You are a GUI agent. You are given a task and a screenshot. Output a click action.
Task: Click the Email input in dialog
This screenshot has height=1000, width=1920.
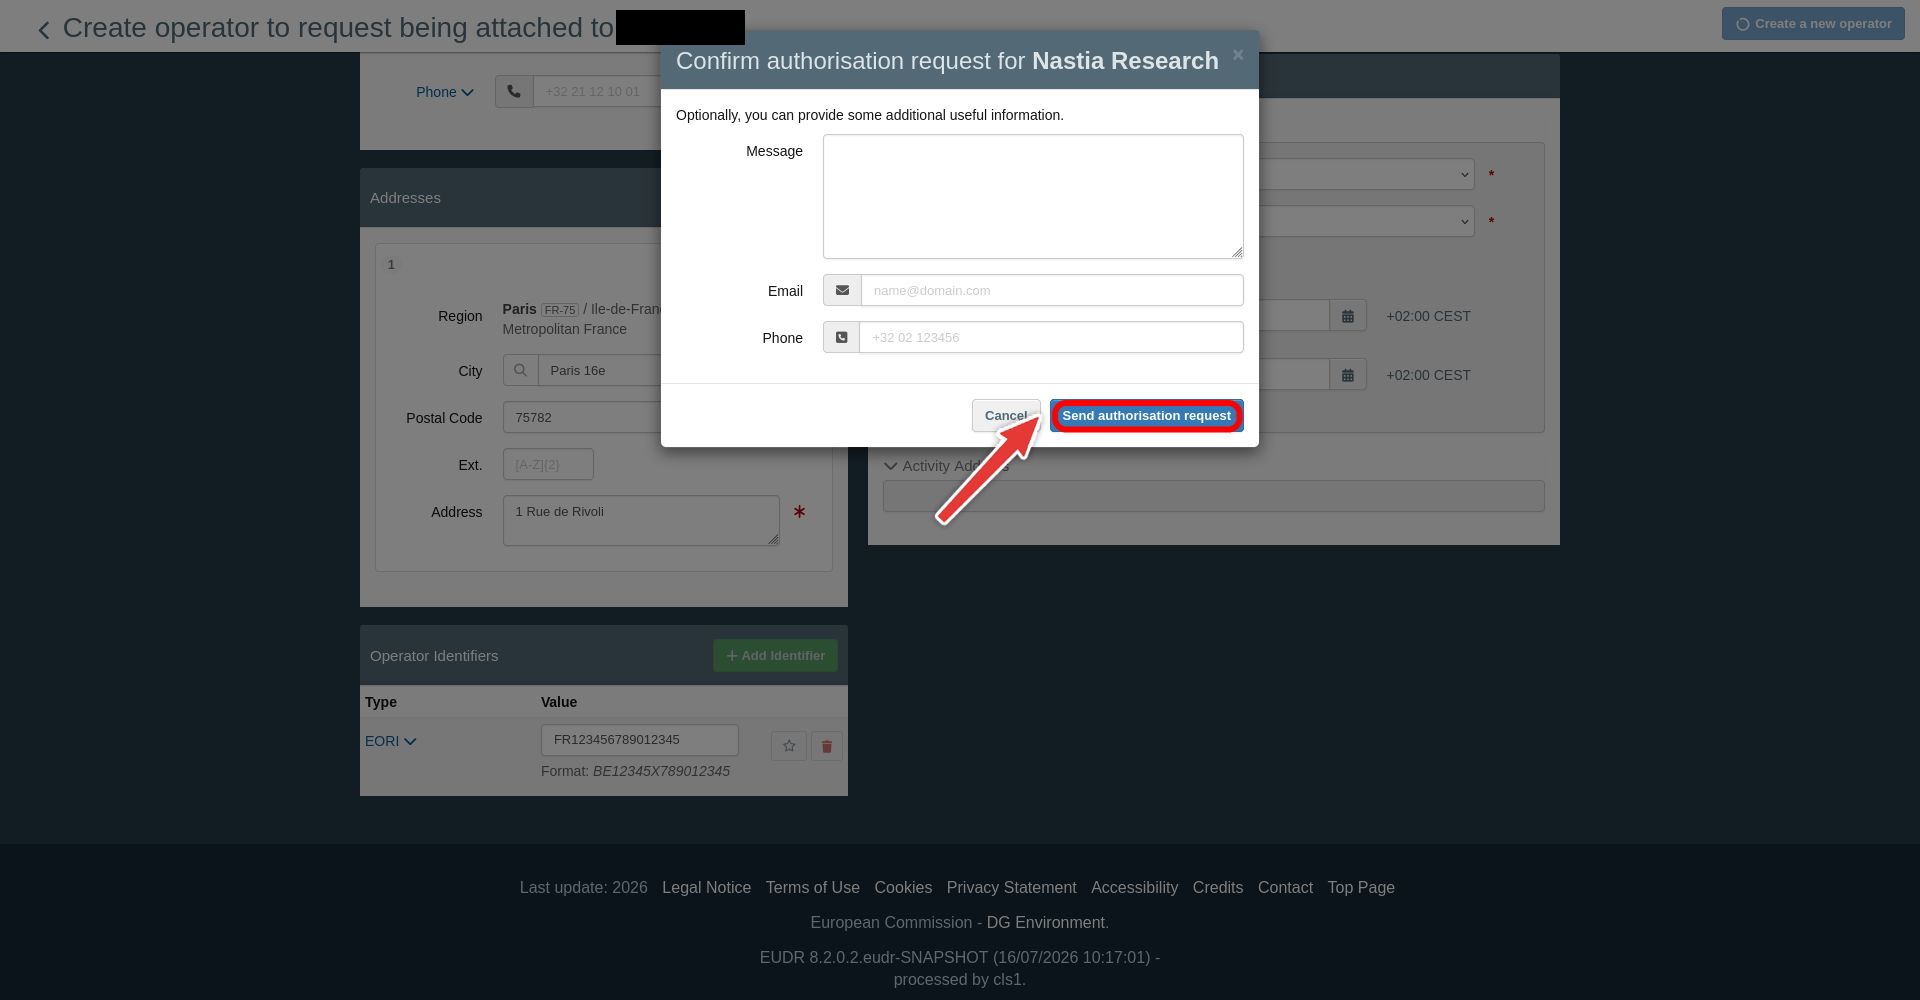click(1052, 290)
